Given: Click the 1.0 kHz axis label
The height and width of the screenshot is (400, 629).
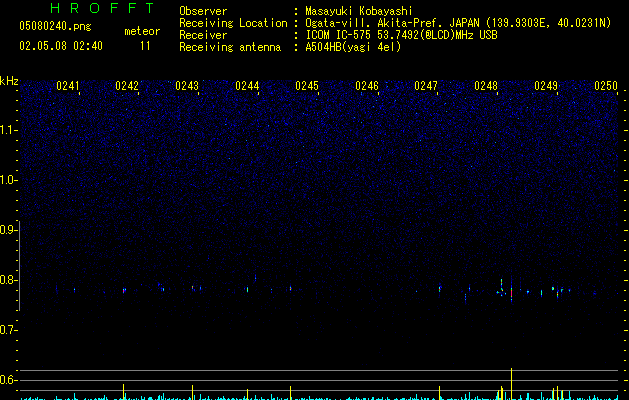Looking at the screenshot, I should point(8,180).
